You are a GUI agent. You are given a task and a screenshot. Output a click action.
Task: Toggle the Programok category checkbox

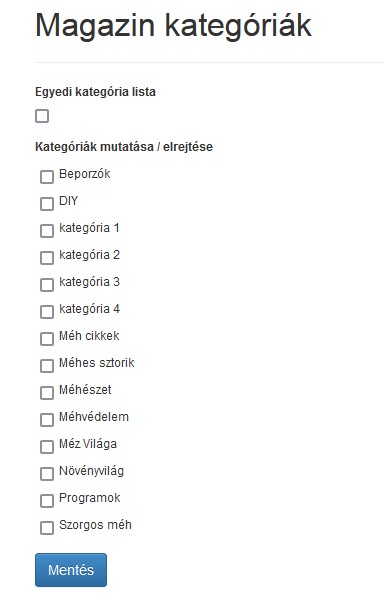coord(47,501)
